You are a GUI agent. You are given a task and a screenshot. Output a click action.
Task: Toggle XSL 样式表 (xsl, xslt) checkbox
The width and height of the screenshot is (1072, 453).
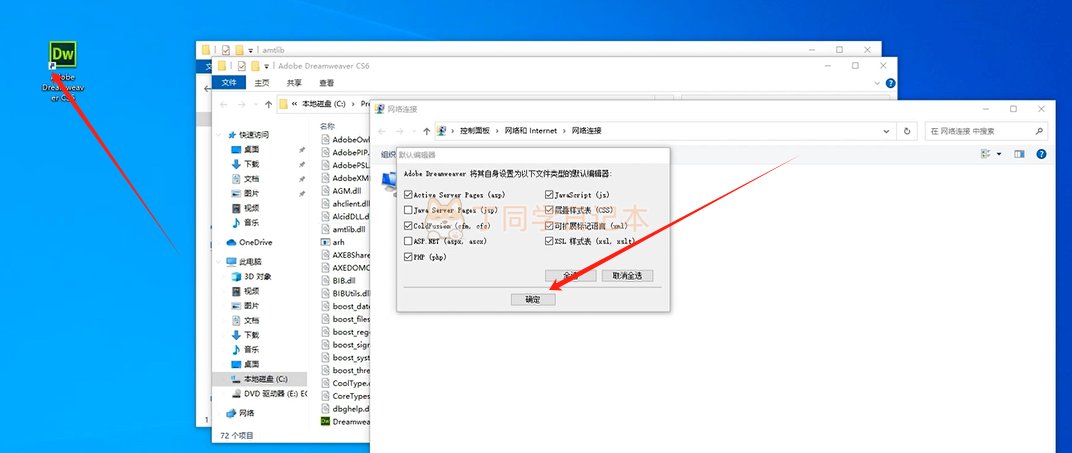point(549,241)
